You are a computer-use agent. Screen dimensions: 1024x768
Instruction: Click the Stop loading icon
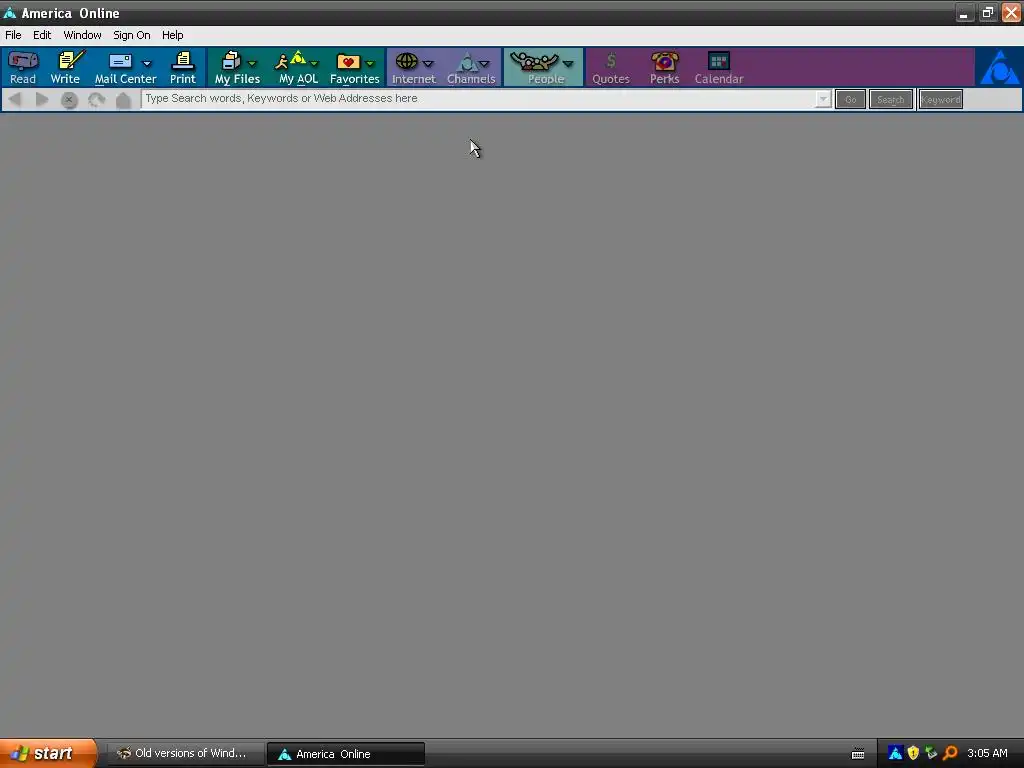click(x=69, y=100)
